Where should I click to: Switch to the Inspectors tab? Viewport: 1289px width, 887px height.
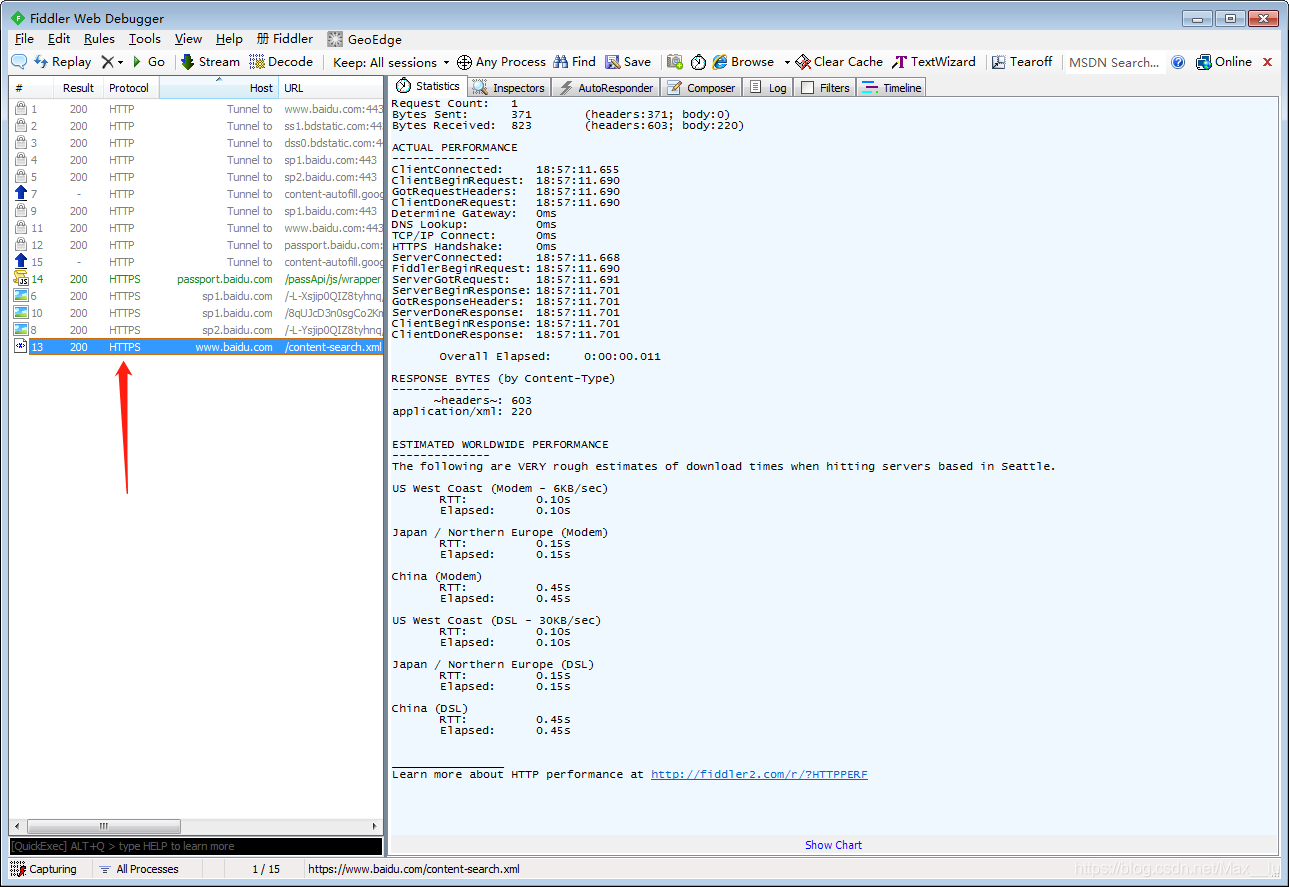pyautogui.click(x=509, y=88)
